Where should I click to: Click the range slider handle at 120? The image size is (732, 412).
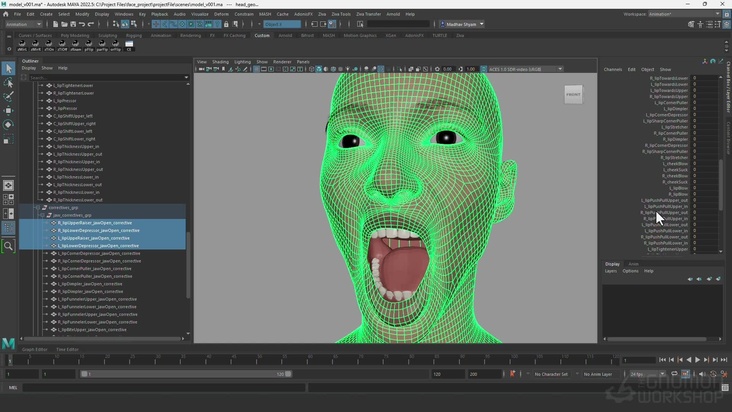coord(288,374)
